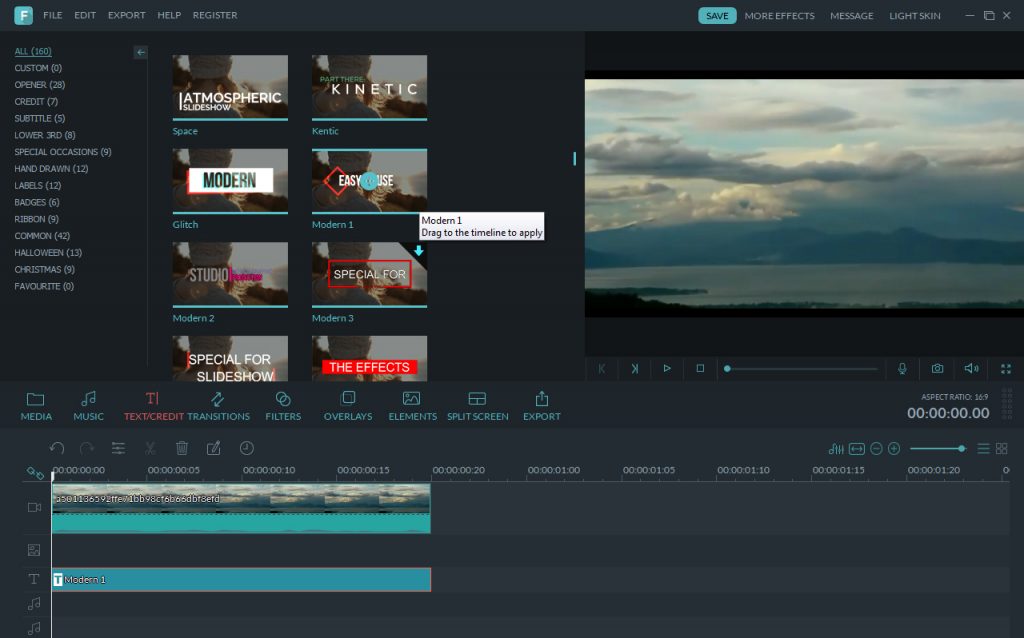Record a voiceover with the microphone icon
1024x638 pixels.
pos(902,368)
